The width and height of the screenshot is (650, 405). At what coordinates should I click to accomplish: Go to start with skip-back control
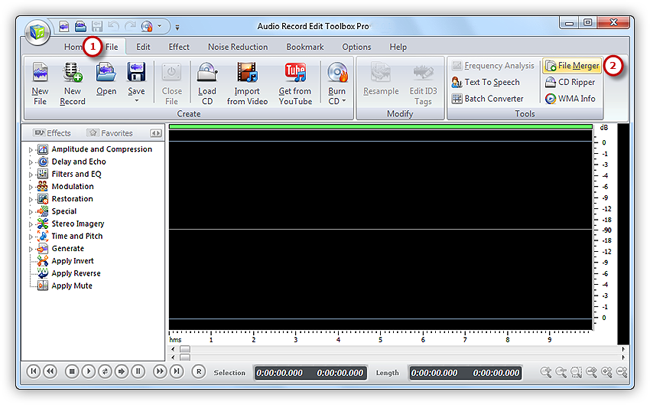click(33, 371)
